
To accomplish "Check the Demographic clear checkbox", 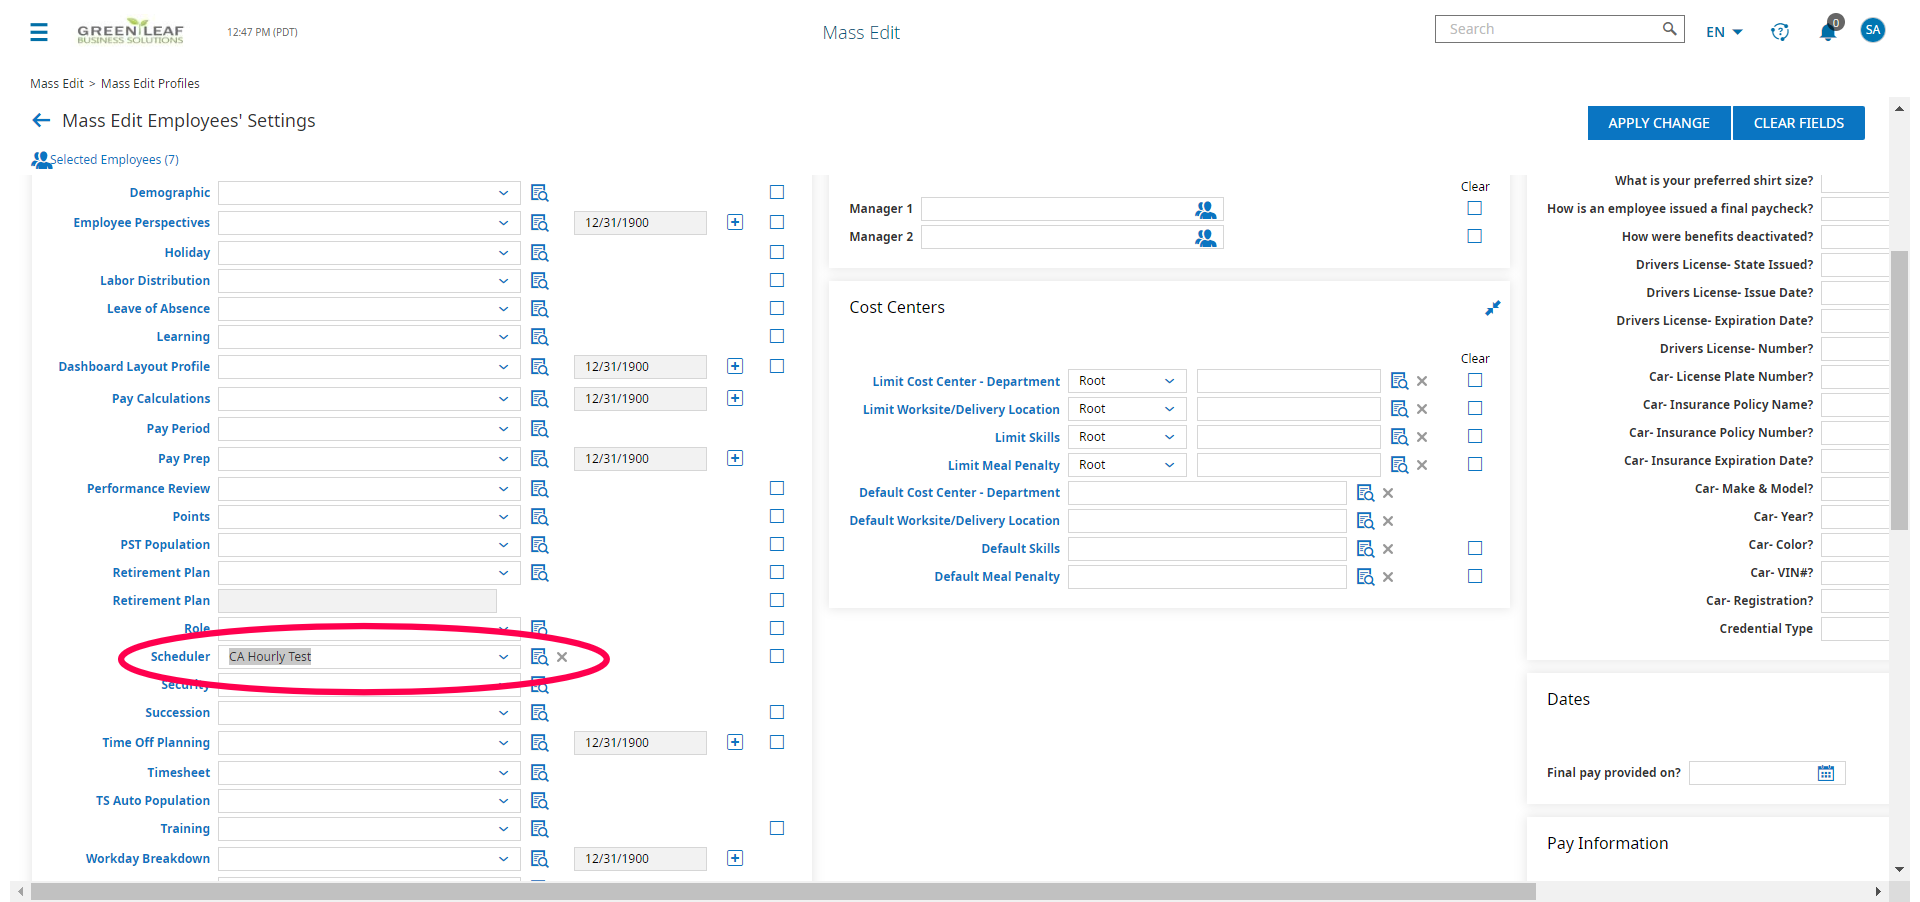I will point(777,192).
